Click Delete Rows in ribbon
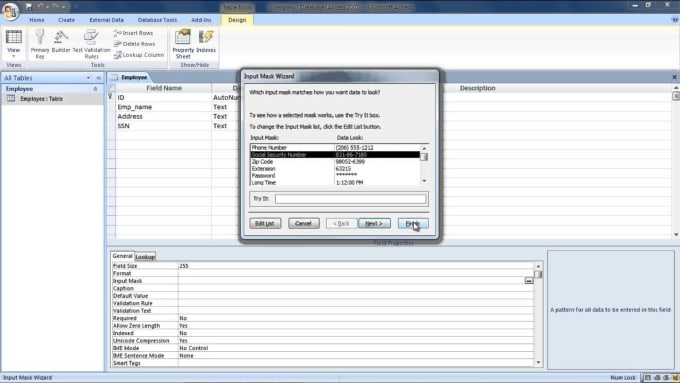680x383 pixels. point(134,44)
